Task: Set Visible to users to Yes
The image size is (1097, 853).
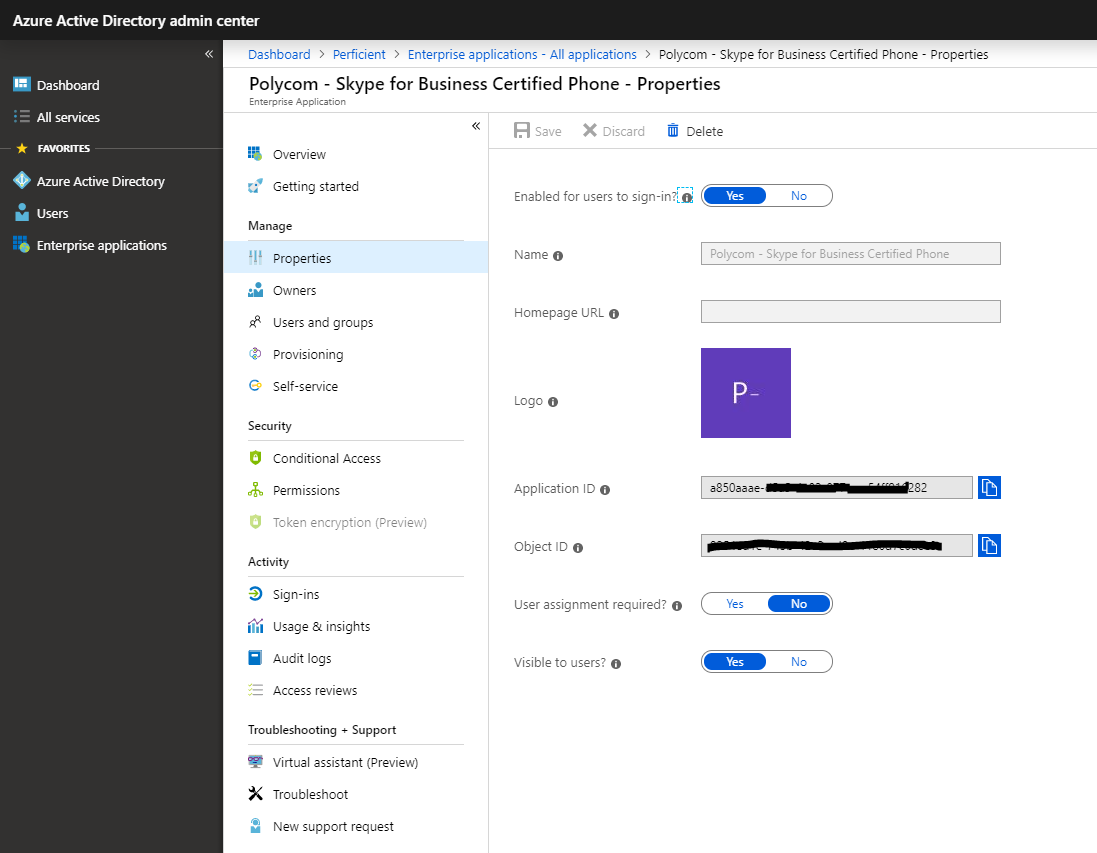Action: [x=735, y=662]
